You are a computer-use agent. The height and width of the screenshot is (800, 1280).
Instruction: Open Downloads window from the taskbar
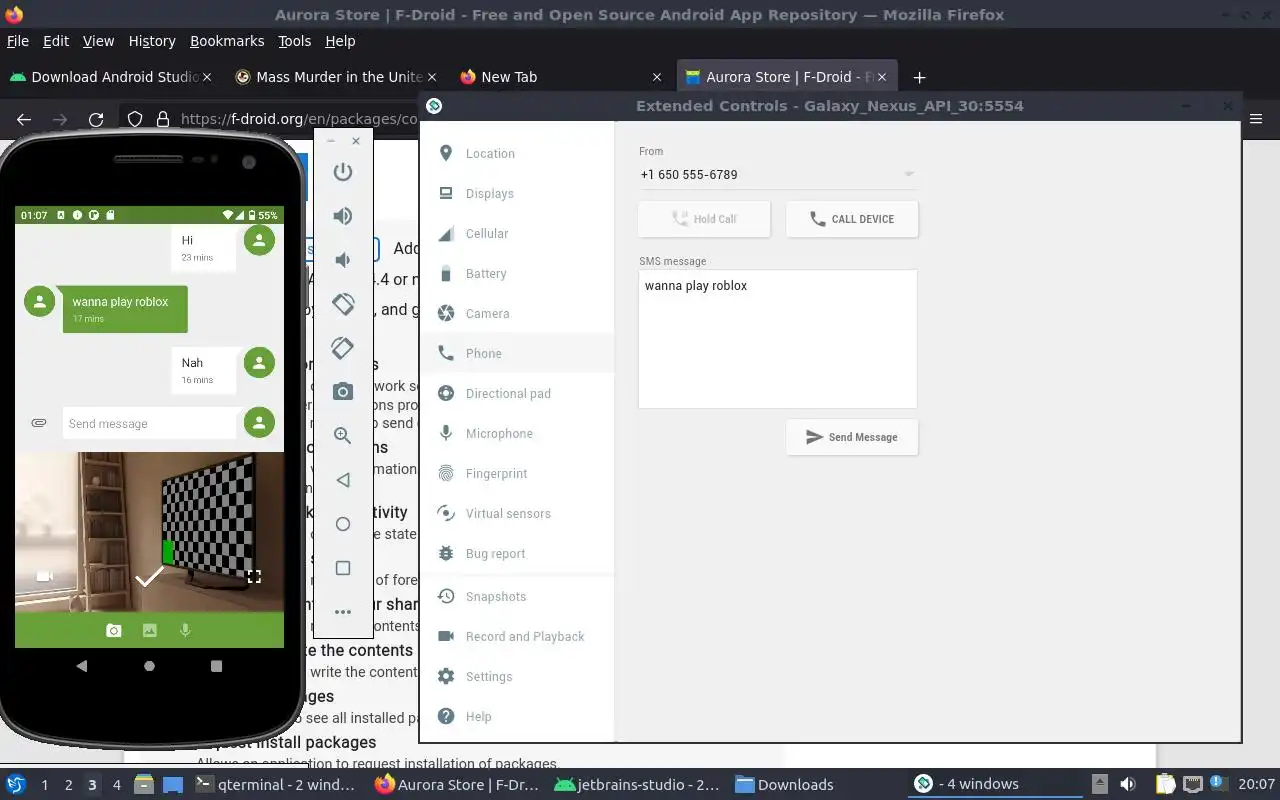(785, 785)
